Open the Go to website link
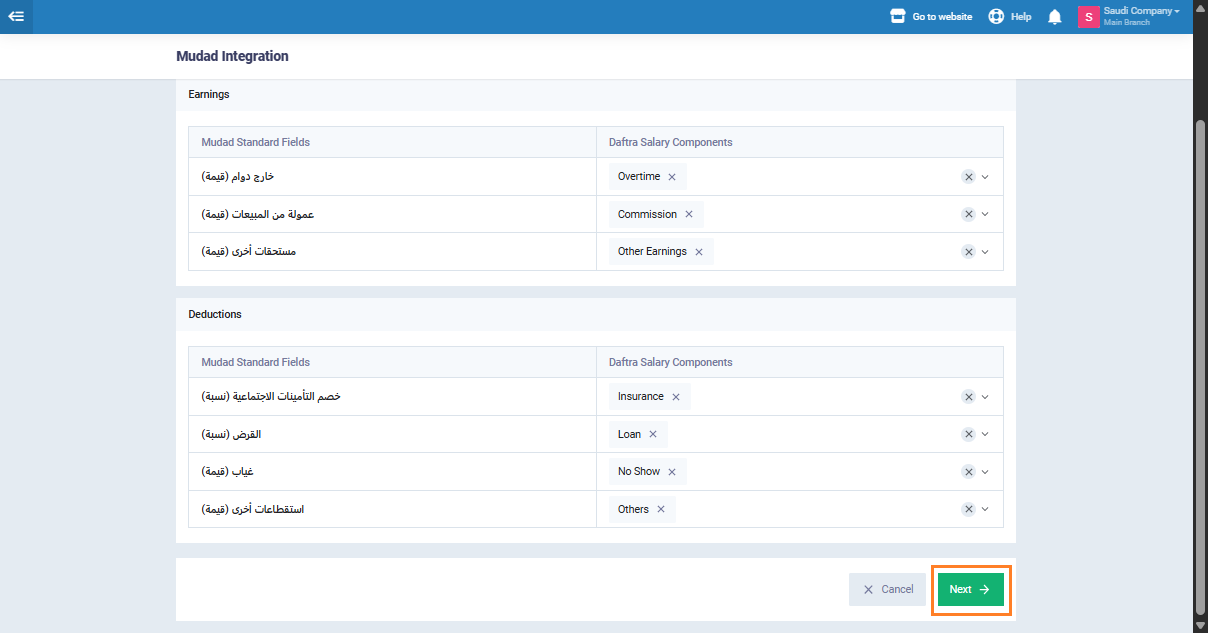 pos(941,17)
